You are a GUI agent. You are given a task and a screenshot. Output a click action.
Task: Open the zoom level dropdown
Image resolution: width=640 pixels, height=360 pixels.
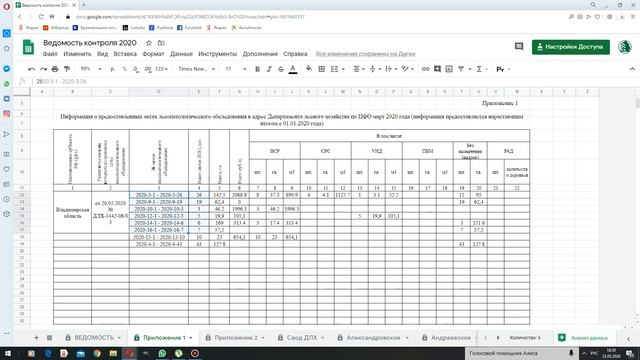[91, 69]
